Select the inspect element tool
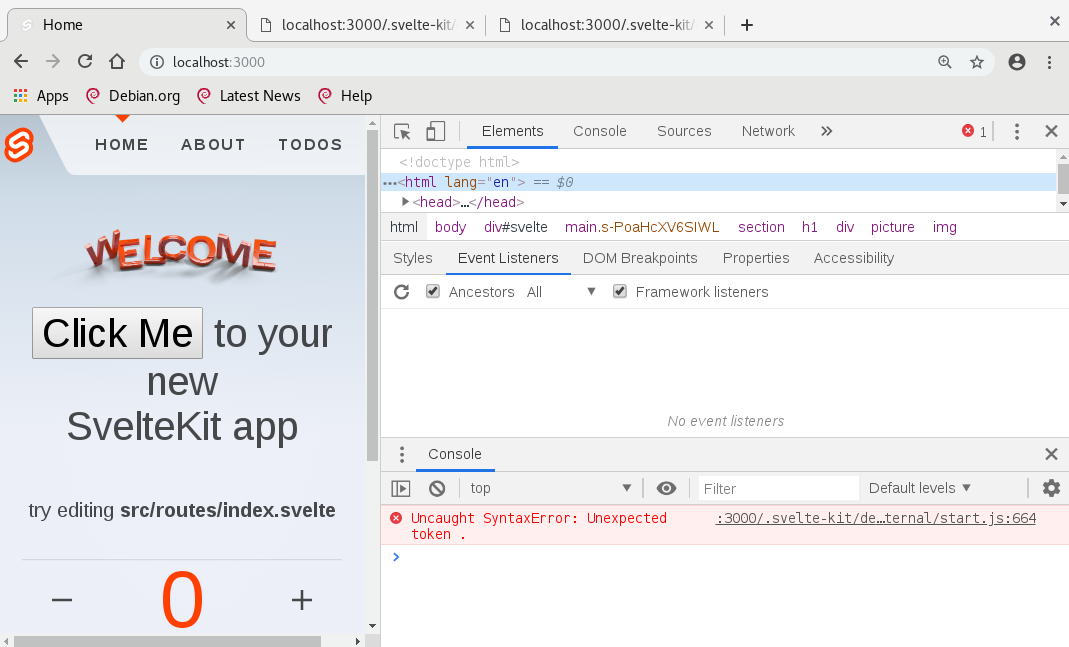The width and height of the screenshot is (1069, 647). (x=403, y=131)
